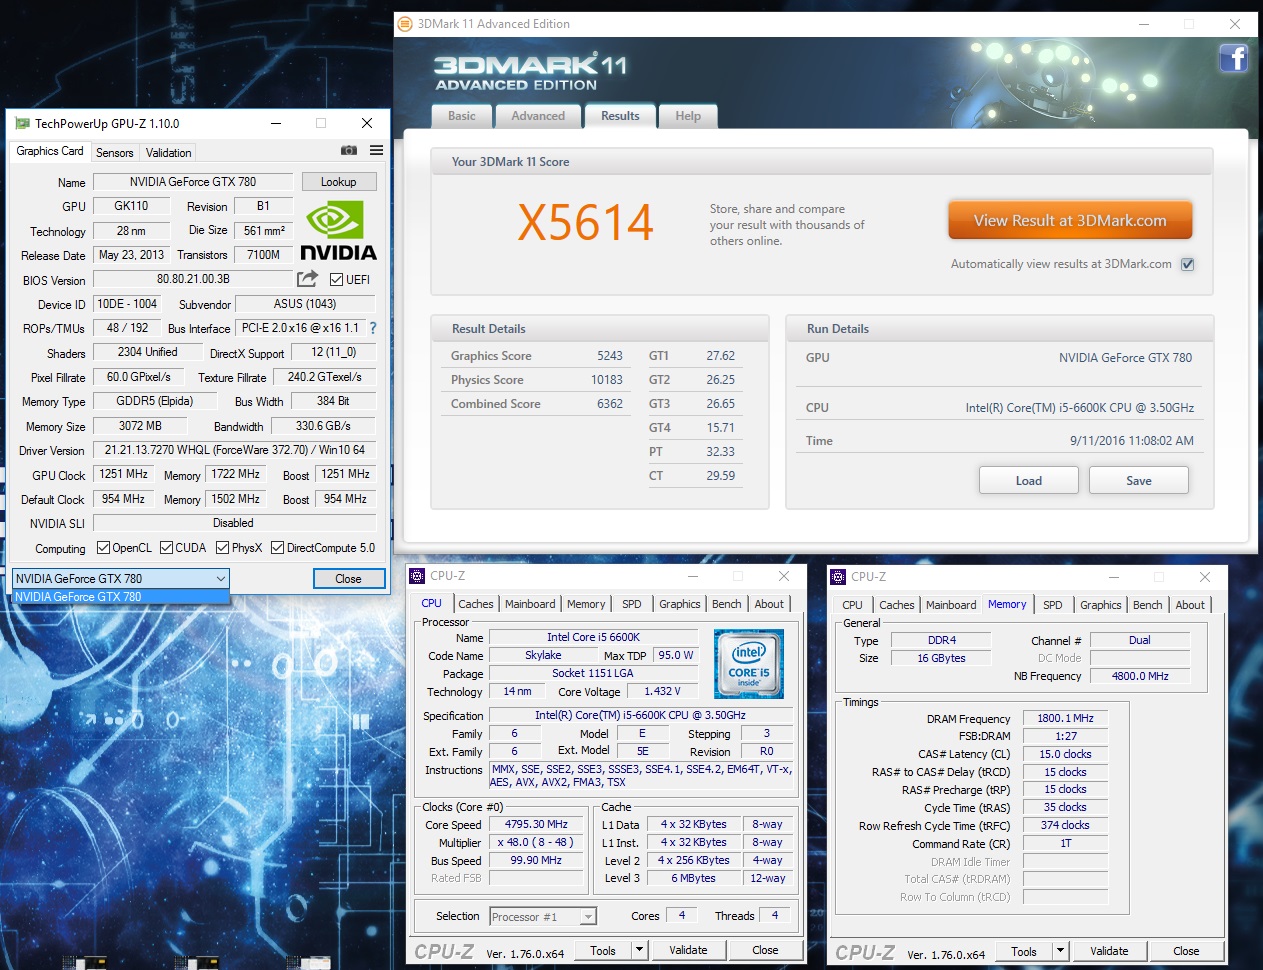Open CPU tab in right CPU-Z
This screenshot has height=970, width=1263.
(x=852, y=605)
